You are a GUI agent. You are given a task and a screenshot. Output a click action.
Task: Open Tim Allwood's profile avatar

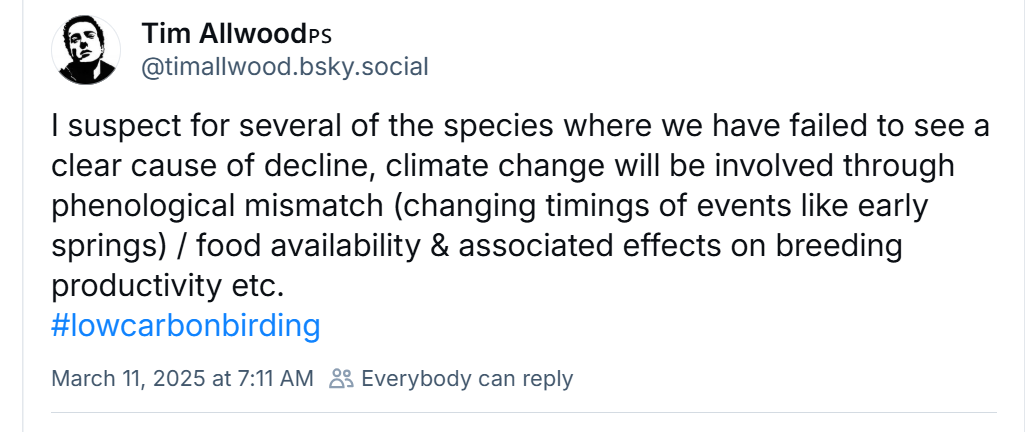86,52
